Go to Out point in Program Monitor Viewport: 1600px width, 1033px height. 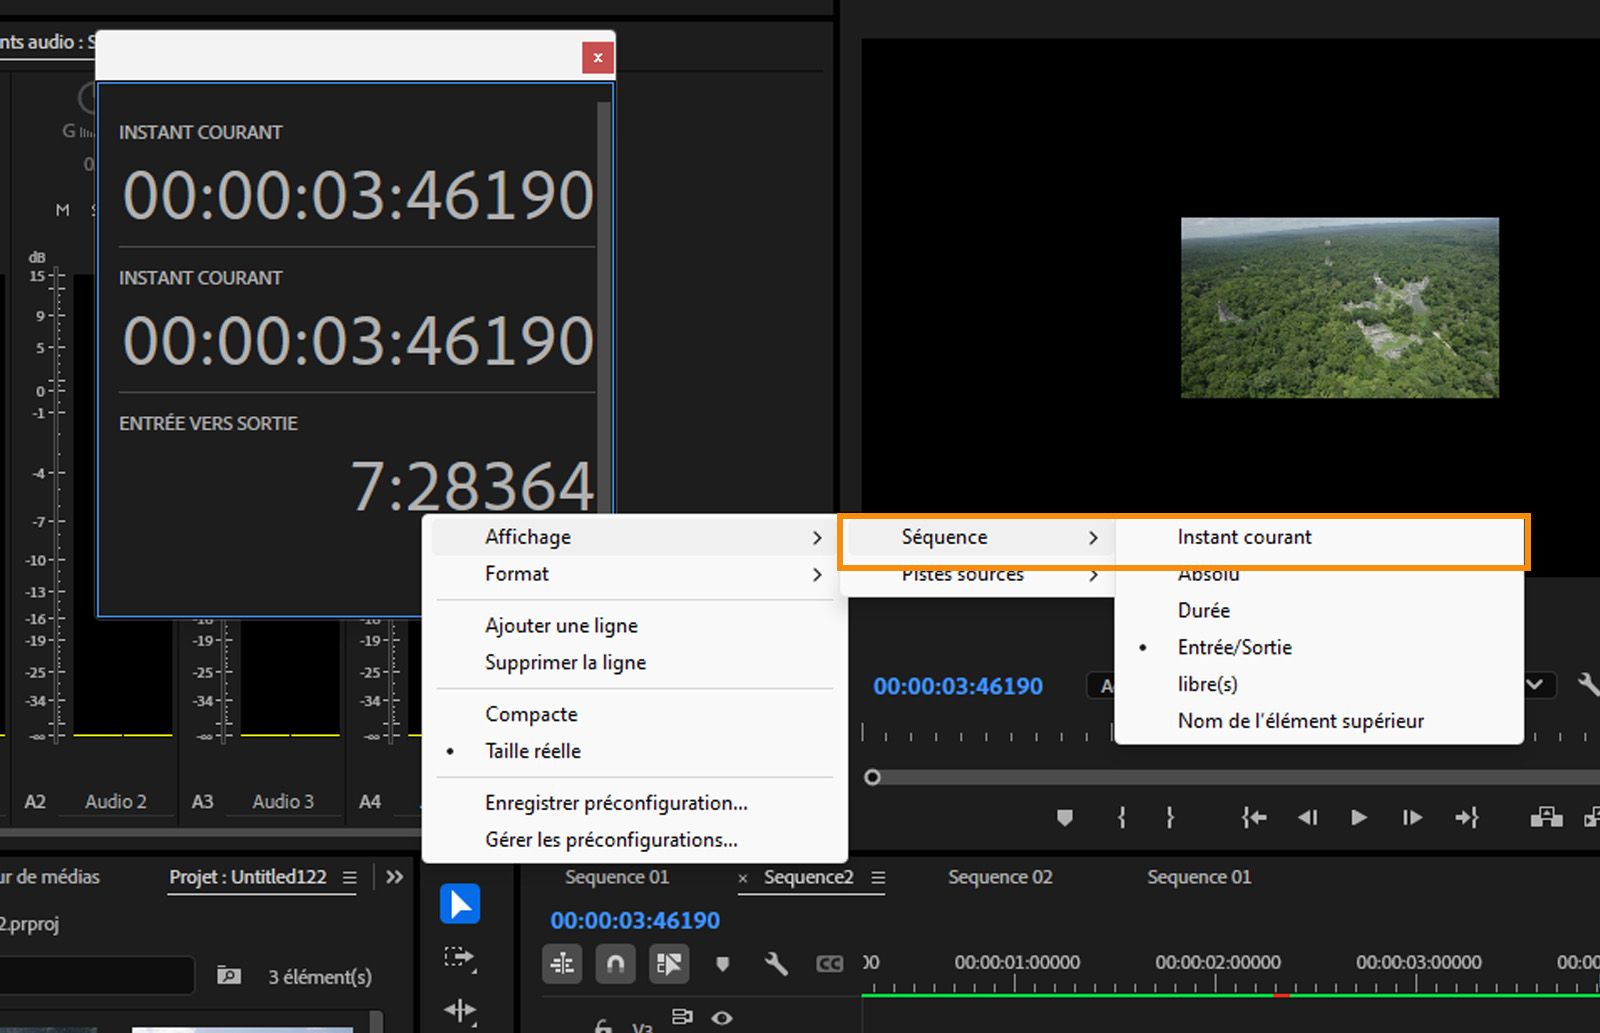1466,818
